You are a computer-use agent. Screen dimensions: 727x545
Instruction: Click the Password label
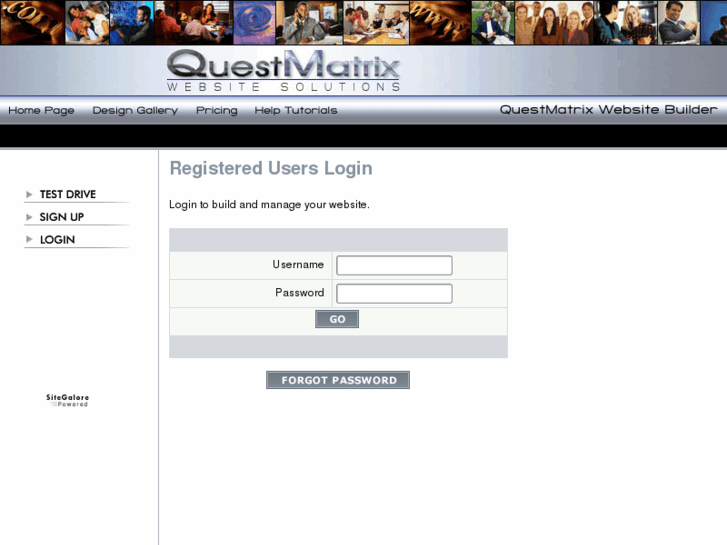300,293
